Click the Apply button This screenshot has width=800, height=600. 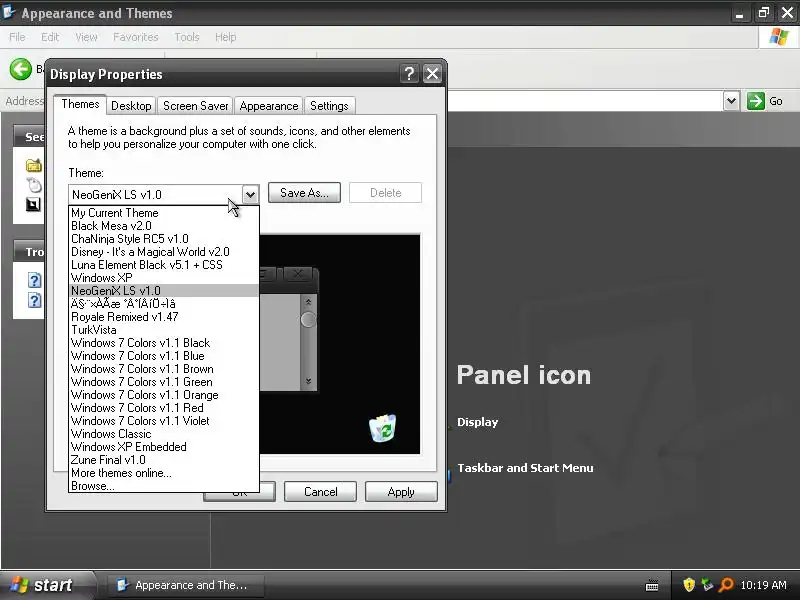(401, 492)
